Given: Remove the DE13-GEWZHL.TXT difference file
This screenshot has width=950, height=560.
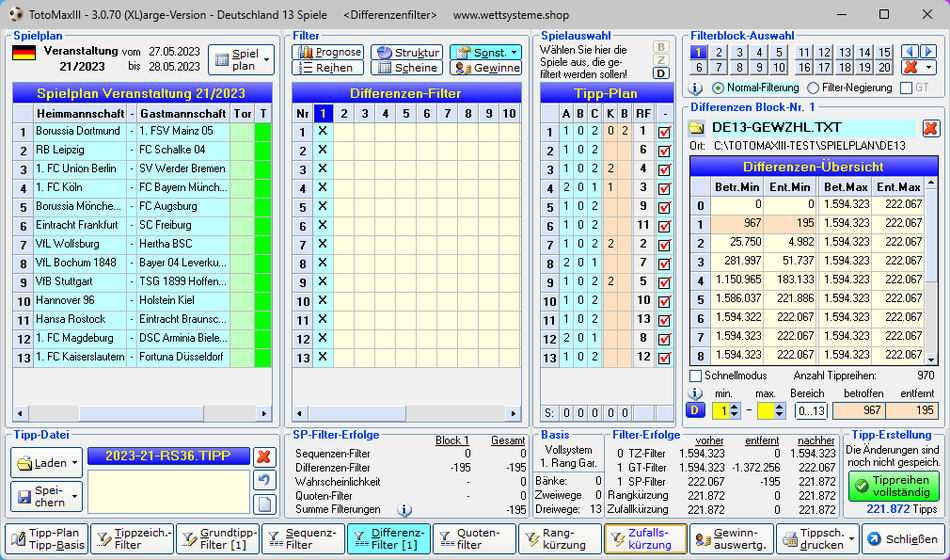Looking at the screenshot, I should (x=930, y=128).
